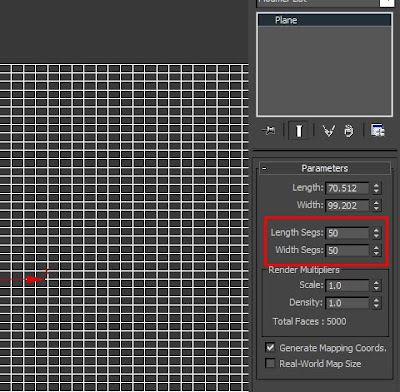Click the Density value field

pos(347,303)
